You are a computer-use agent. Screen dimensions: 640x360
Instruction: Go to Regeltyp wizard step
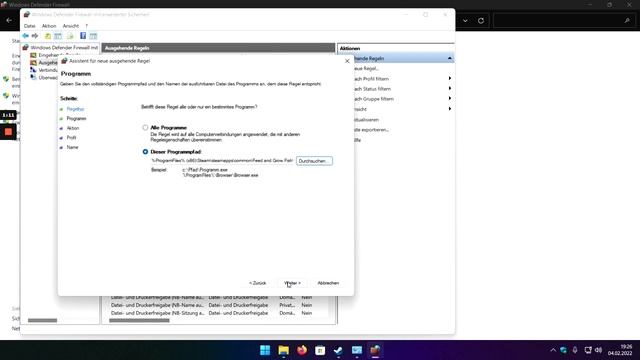click(x=75, y=109)
